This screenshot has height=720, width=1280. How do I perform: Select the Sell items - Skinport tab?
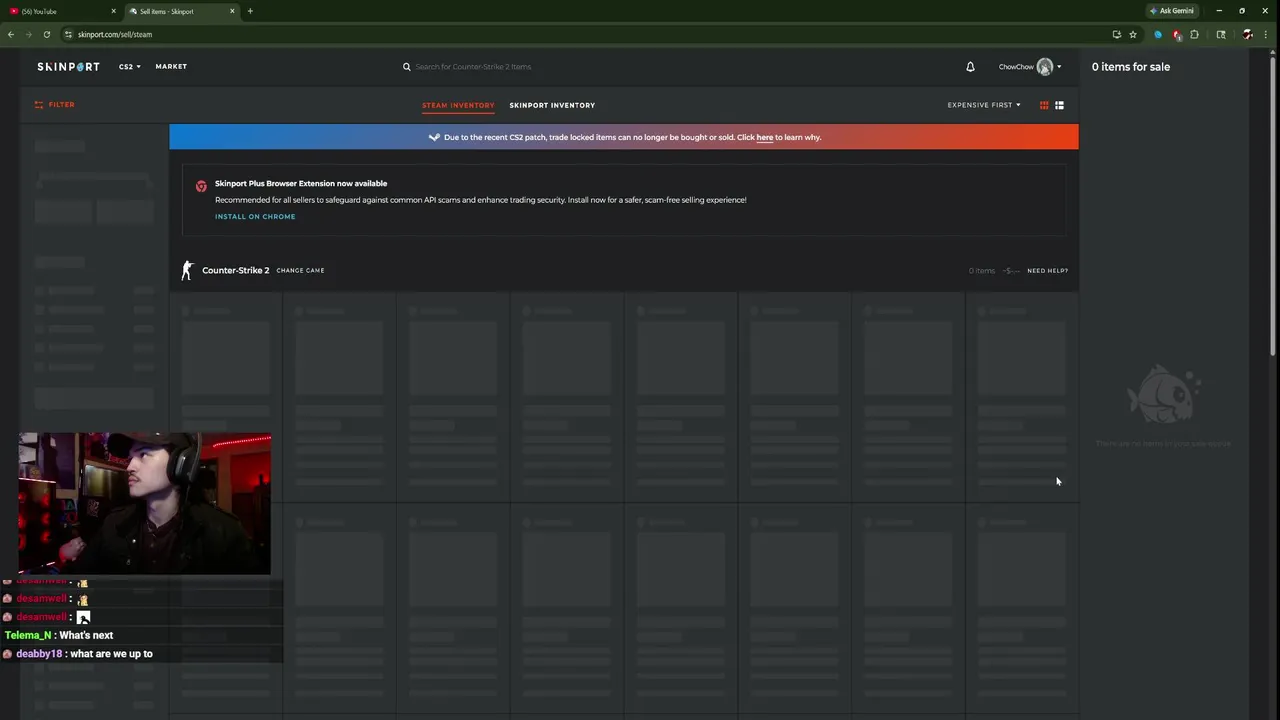(183, 11)
